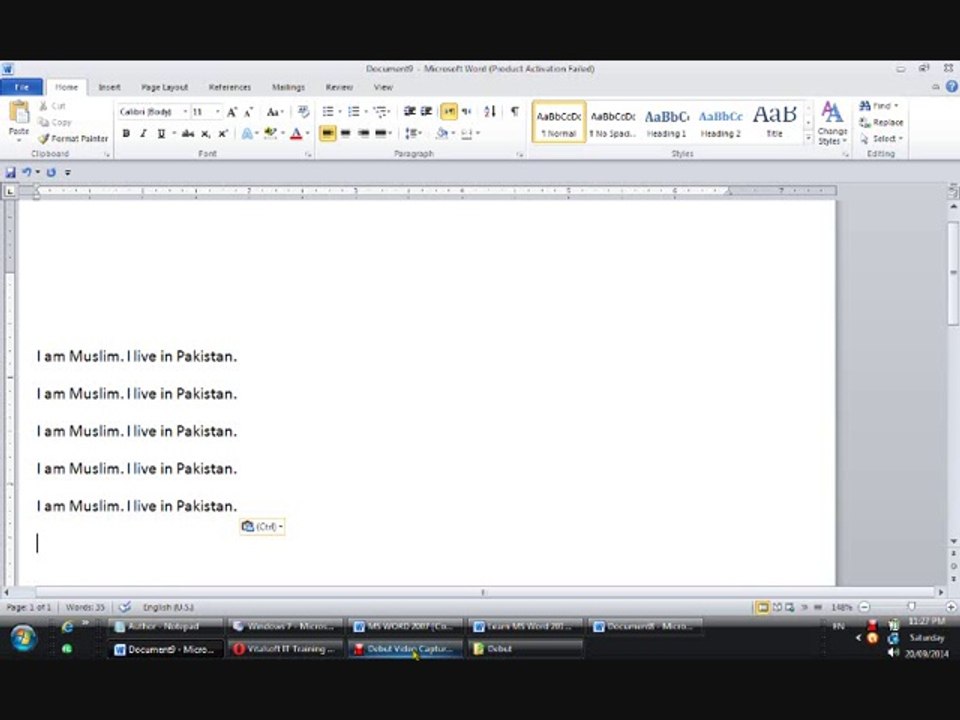Toggle Italic formatting
960x720 pixels.
tap(143, 133)
